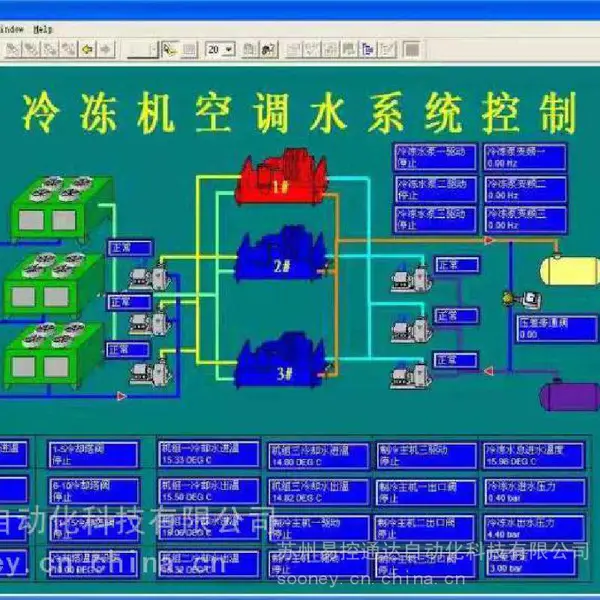Click the 冷冻泵变频二 0.00 Hz field

click(525, 189)
